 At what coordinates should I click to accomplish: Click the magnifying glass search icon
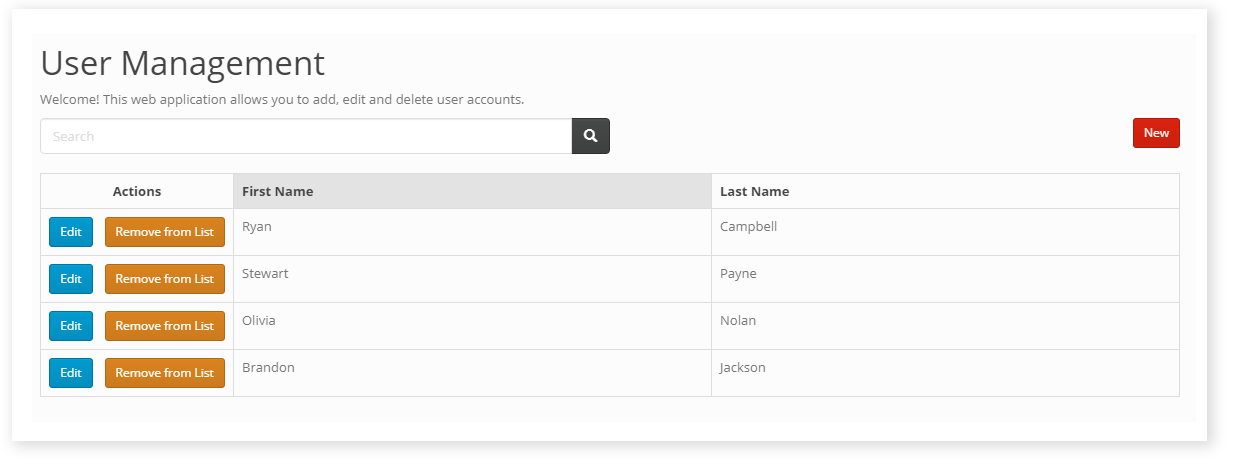tap(590, 136)
